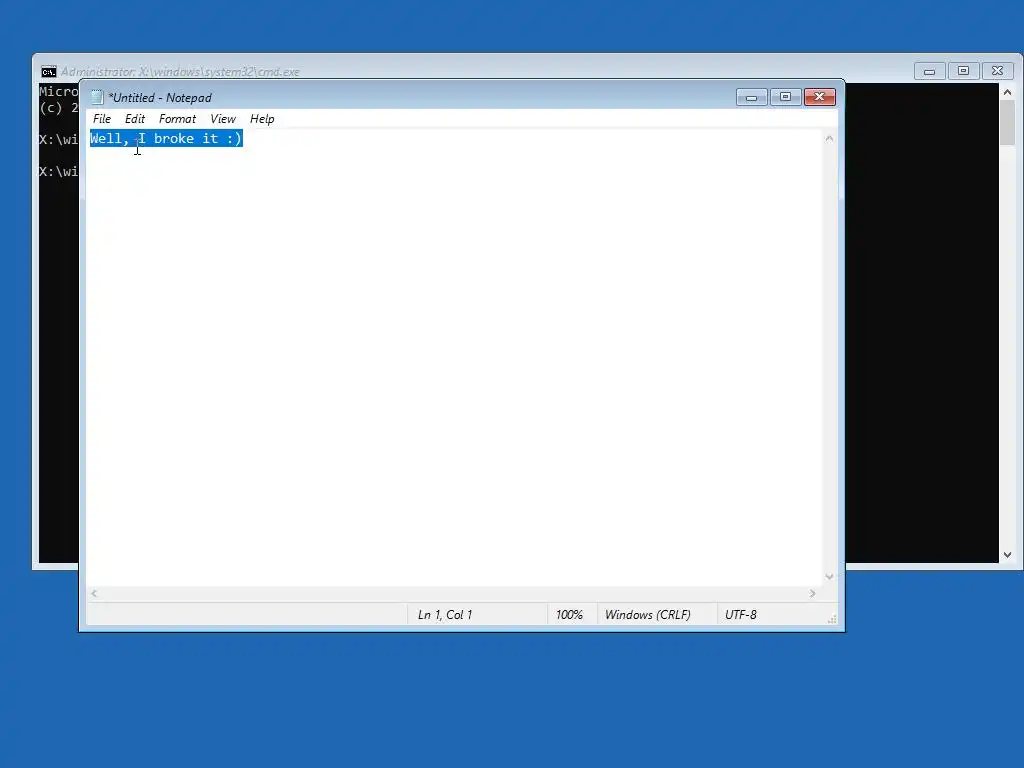Close the Notepad window
This screenshot has width=1024, height=768.
820,97
